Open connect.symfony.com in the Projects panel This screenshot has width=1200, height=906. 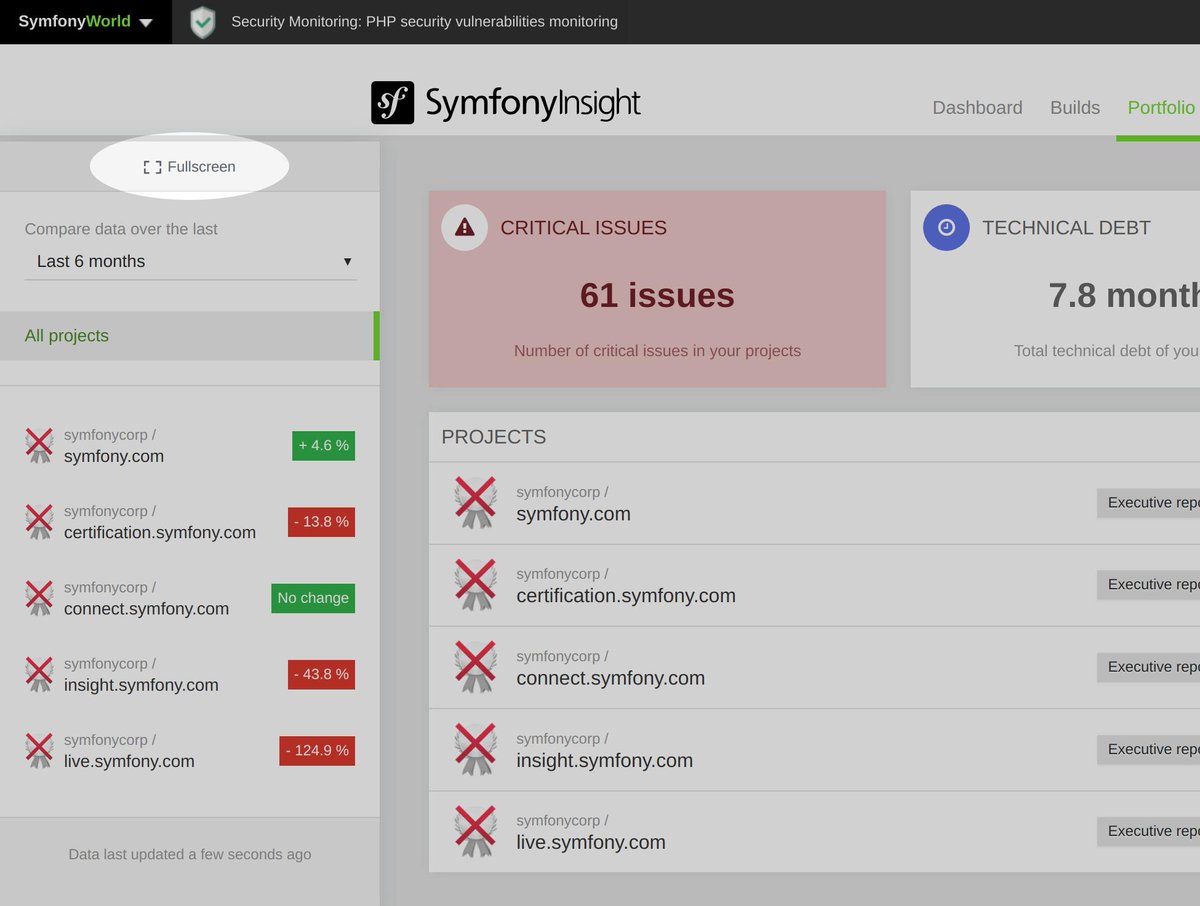[x=610, y=678]
